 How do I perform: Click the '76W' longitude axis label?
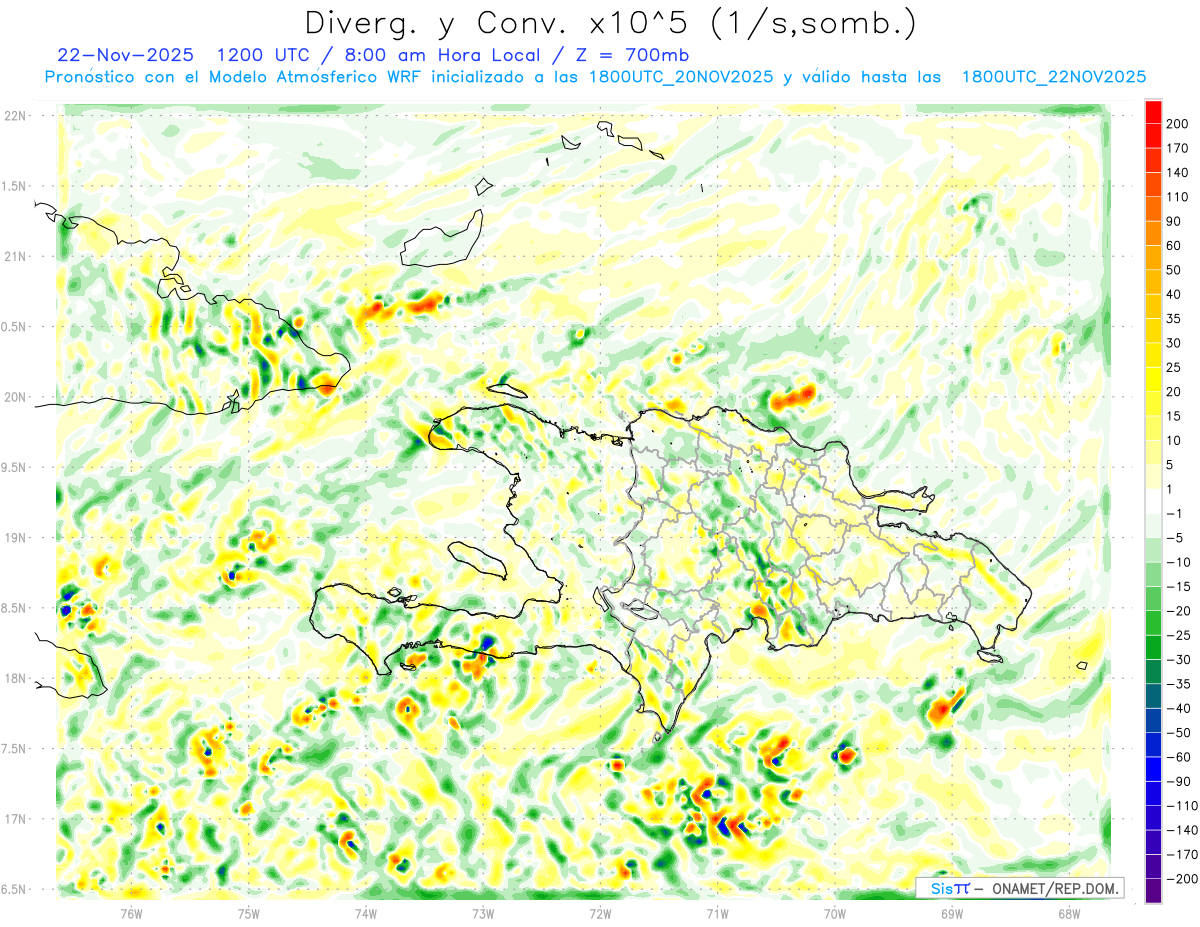pyautogui.click(x=131, y=913)
